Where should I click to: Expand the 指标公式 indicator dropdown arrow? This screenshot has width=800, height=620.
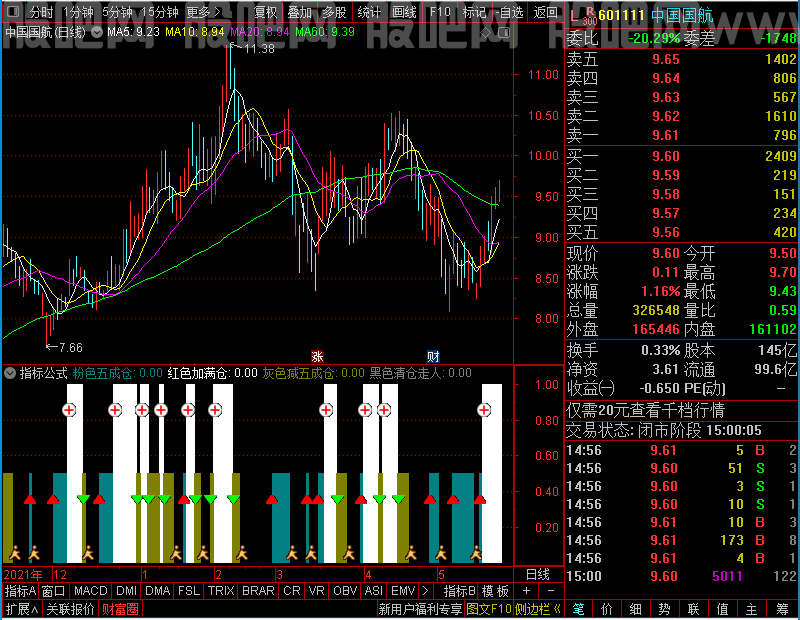pyautogui.click(x=10, y=373)
